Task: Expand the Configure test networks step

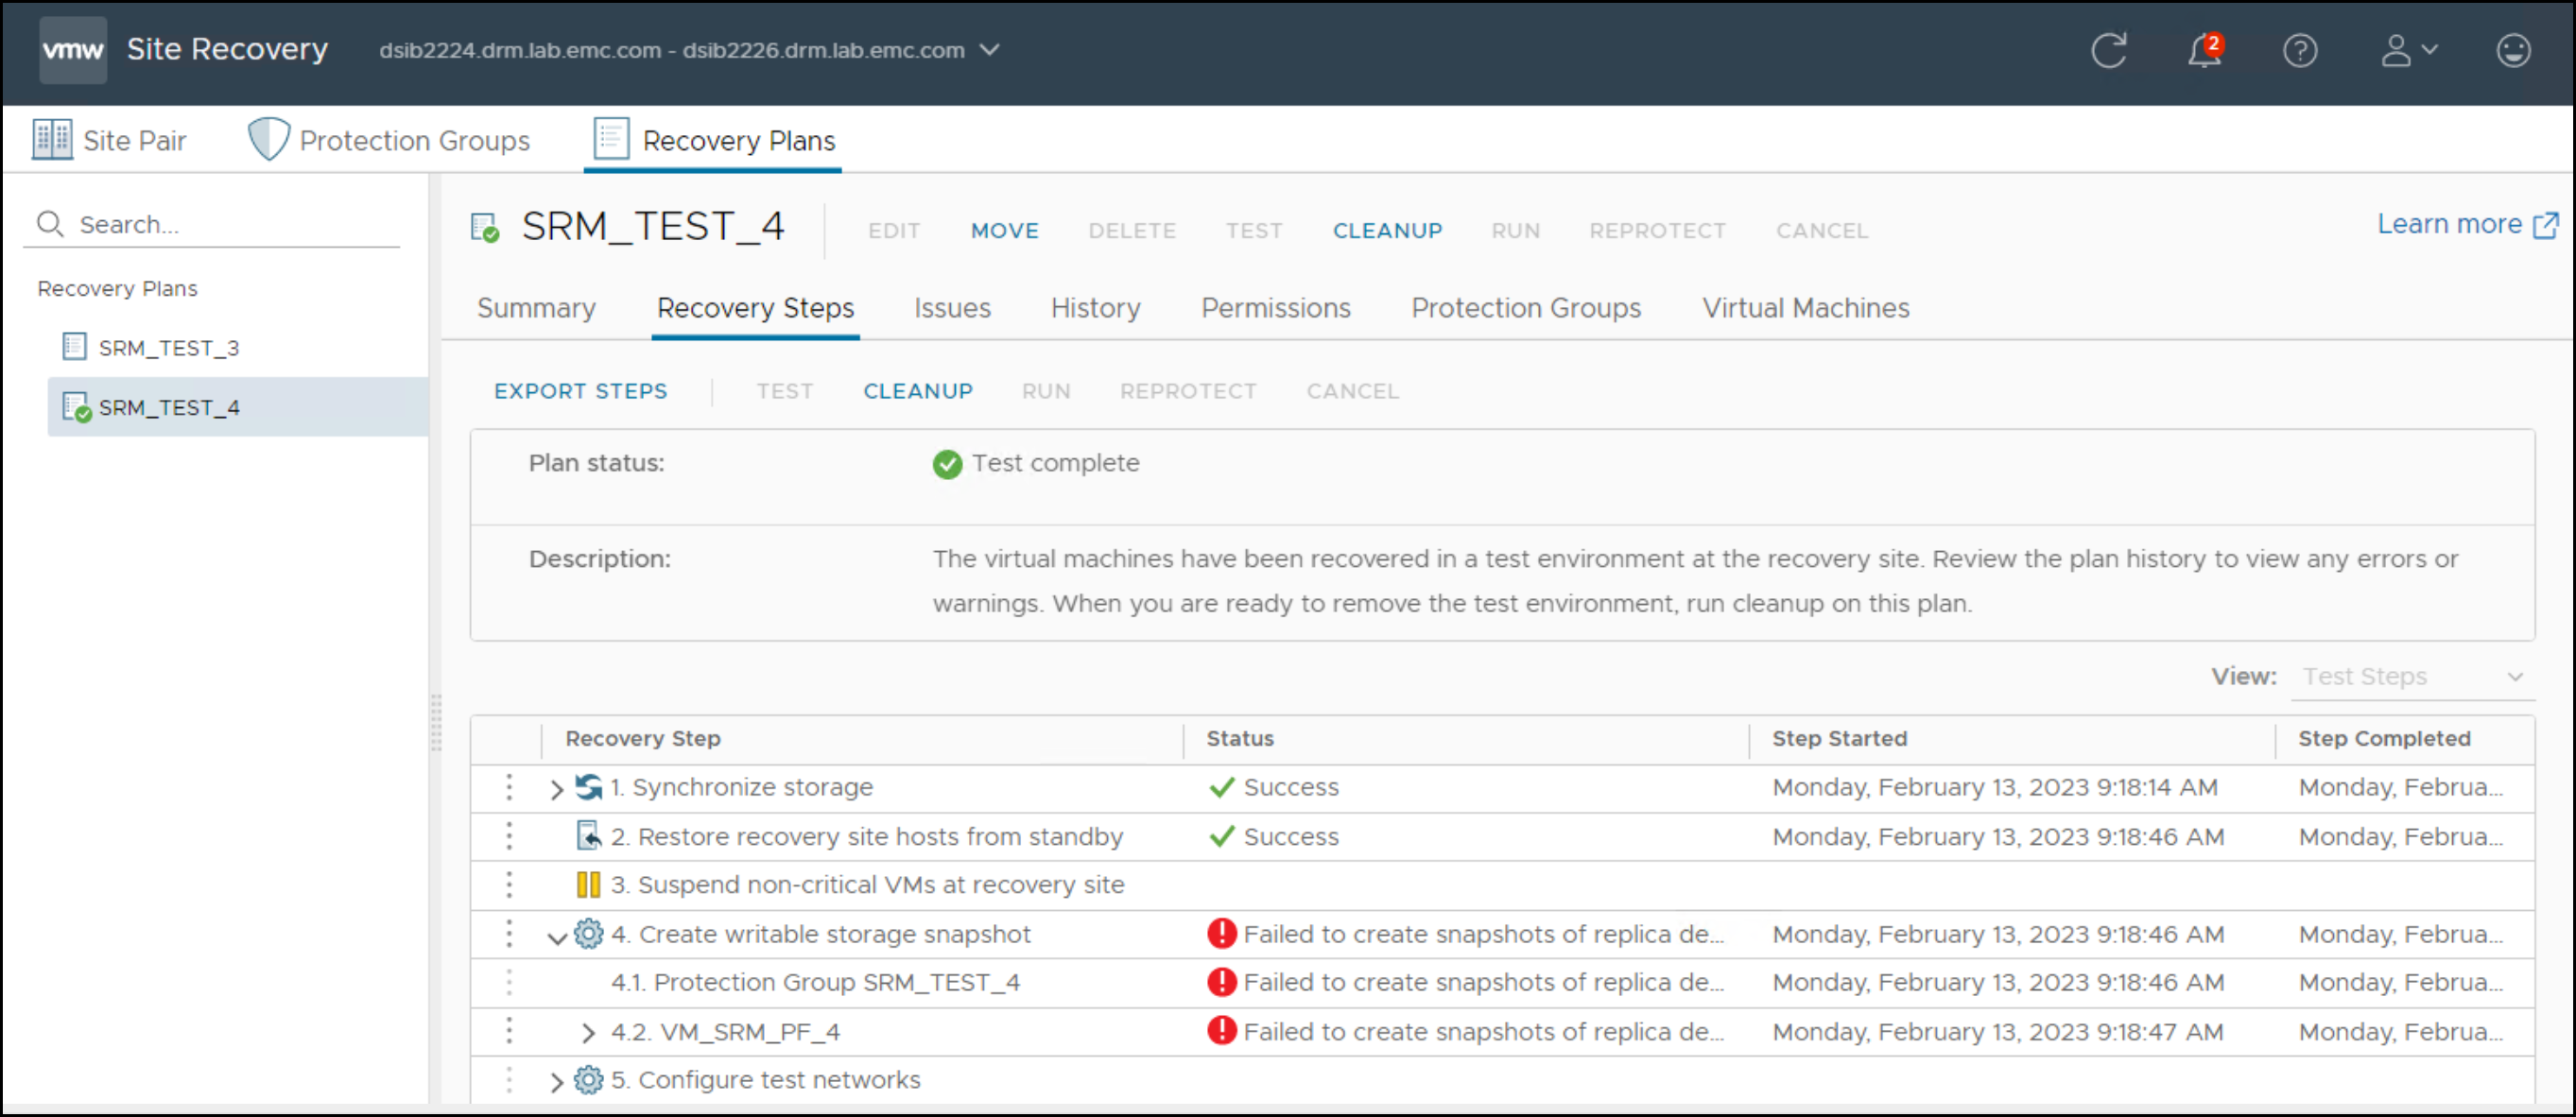Action: tap(557, 1082)
